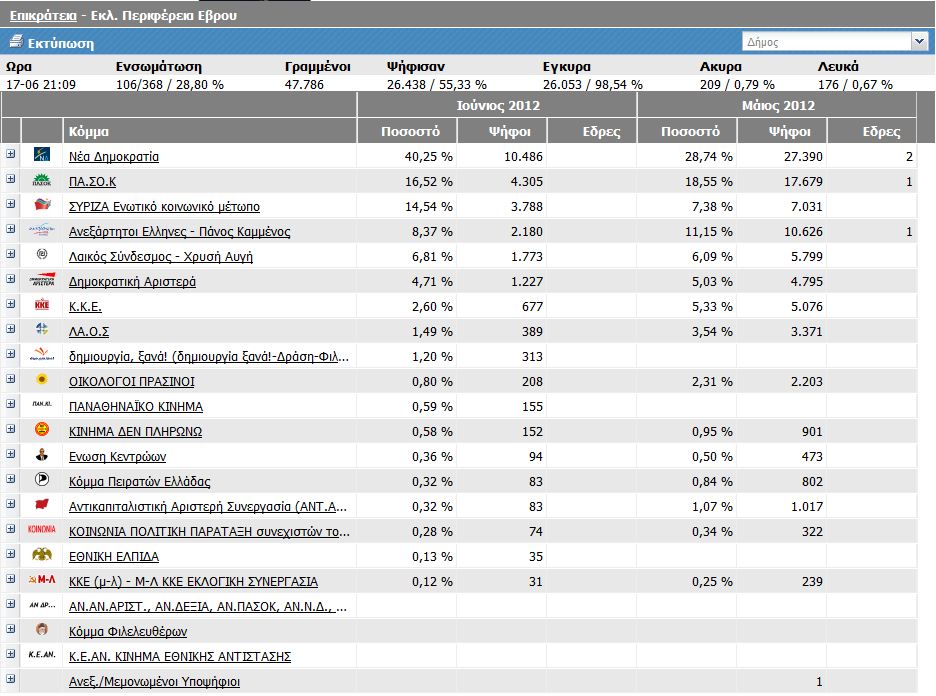This screenshot has width=936, height=696.
Task: Click the Κόμμα column header
Action: click(x=90, y=131)
